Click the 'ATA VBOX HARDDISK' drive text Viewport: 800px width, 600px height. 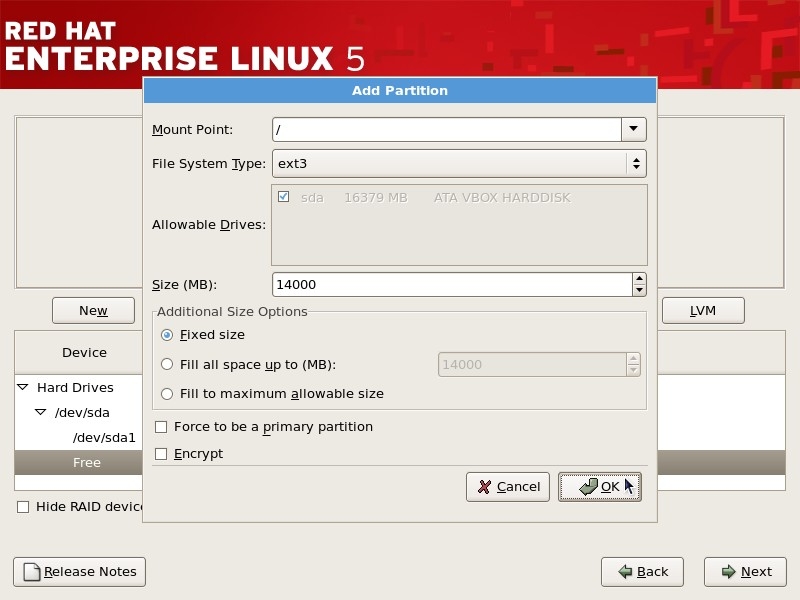point(502,197)
